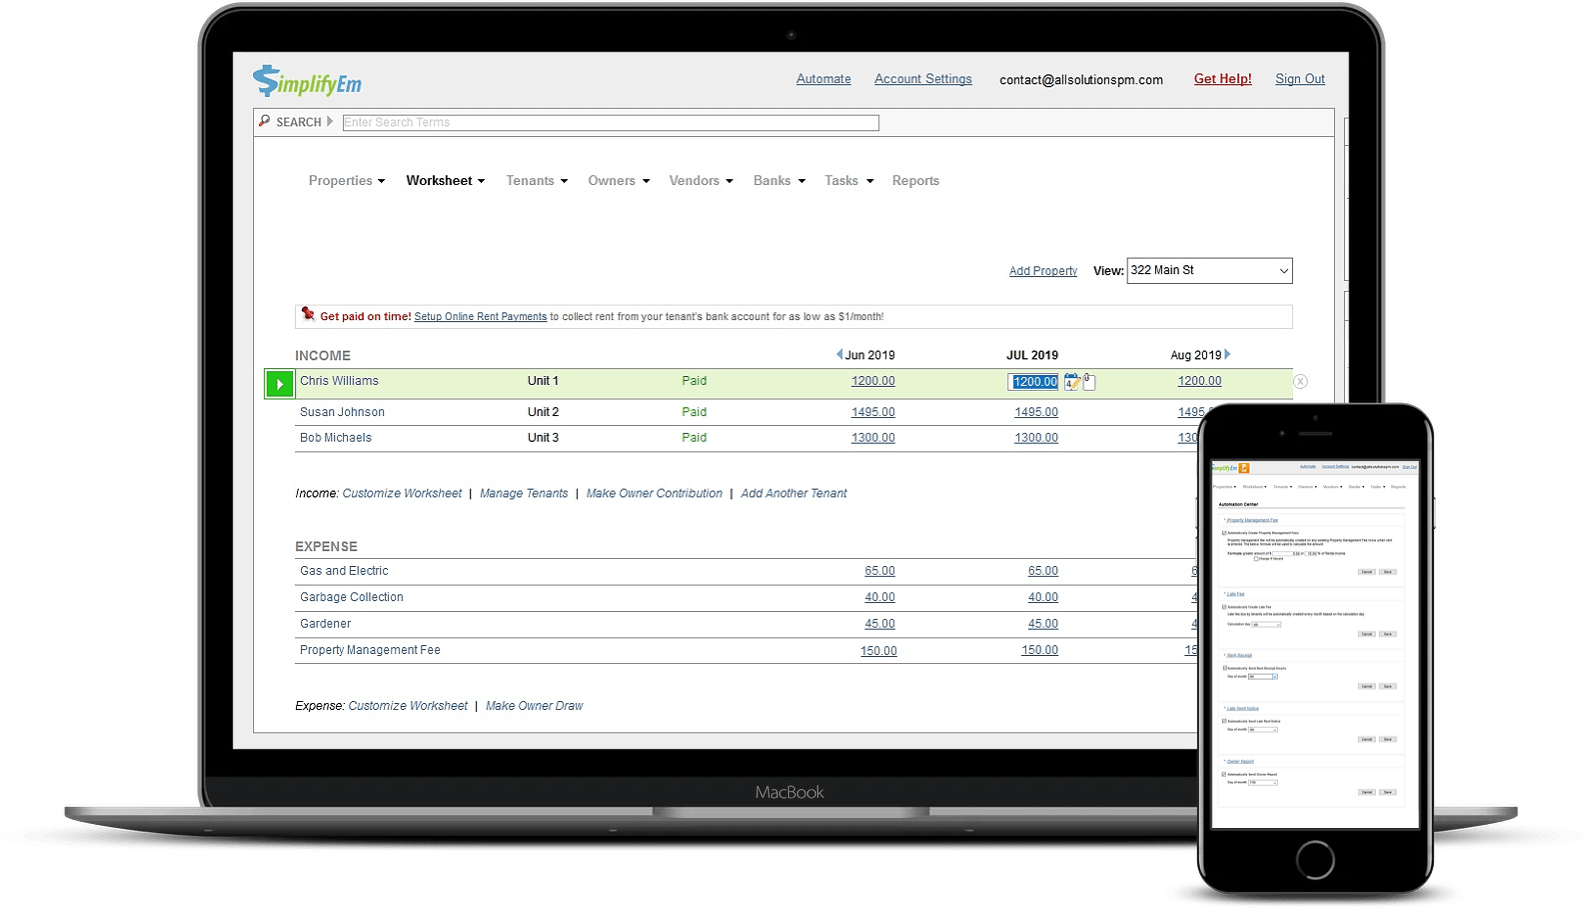This screenshot has width=1584, height=908.
Task: Toggle Automatically Create Late Fee checkbox on phone
Action: click(x=1224, y=607)
